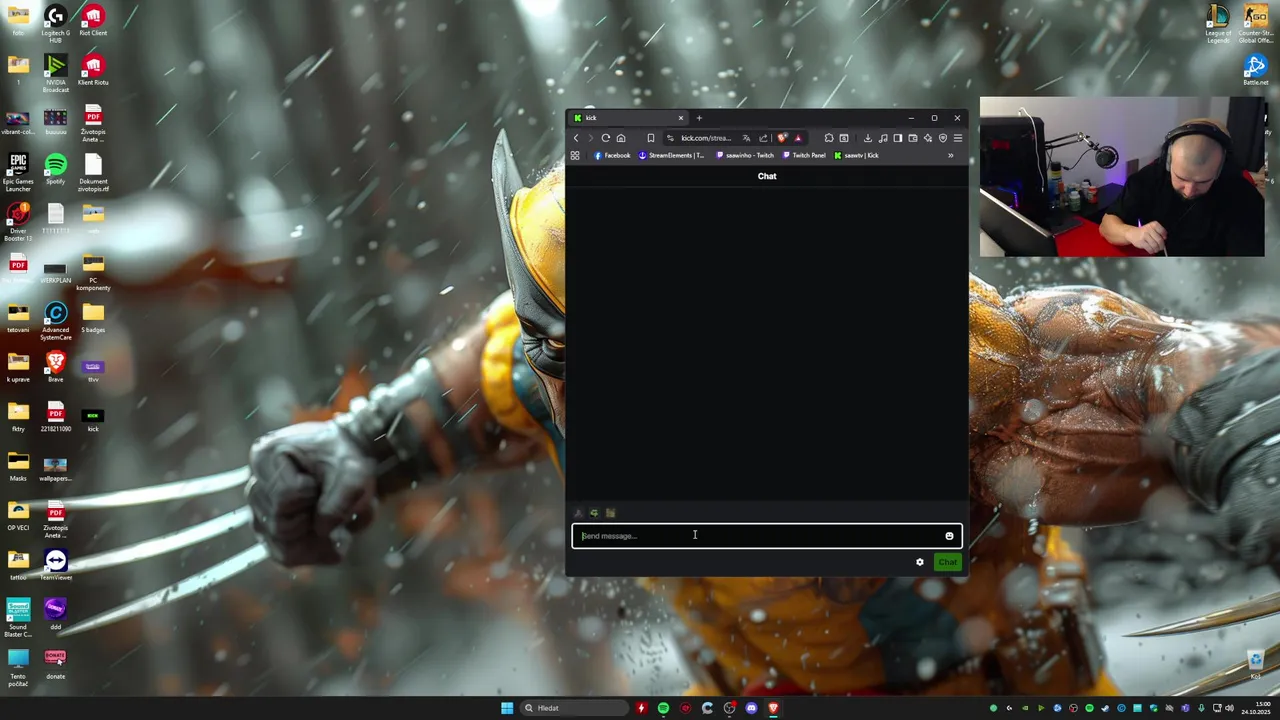Viewport: 1280px width, 720px height.
Task: Click the share icon in the address bar
Action: tap(763, 138)
